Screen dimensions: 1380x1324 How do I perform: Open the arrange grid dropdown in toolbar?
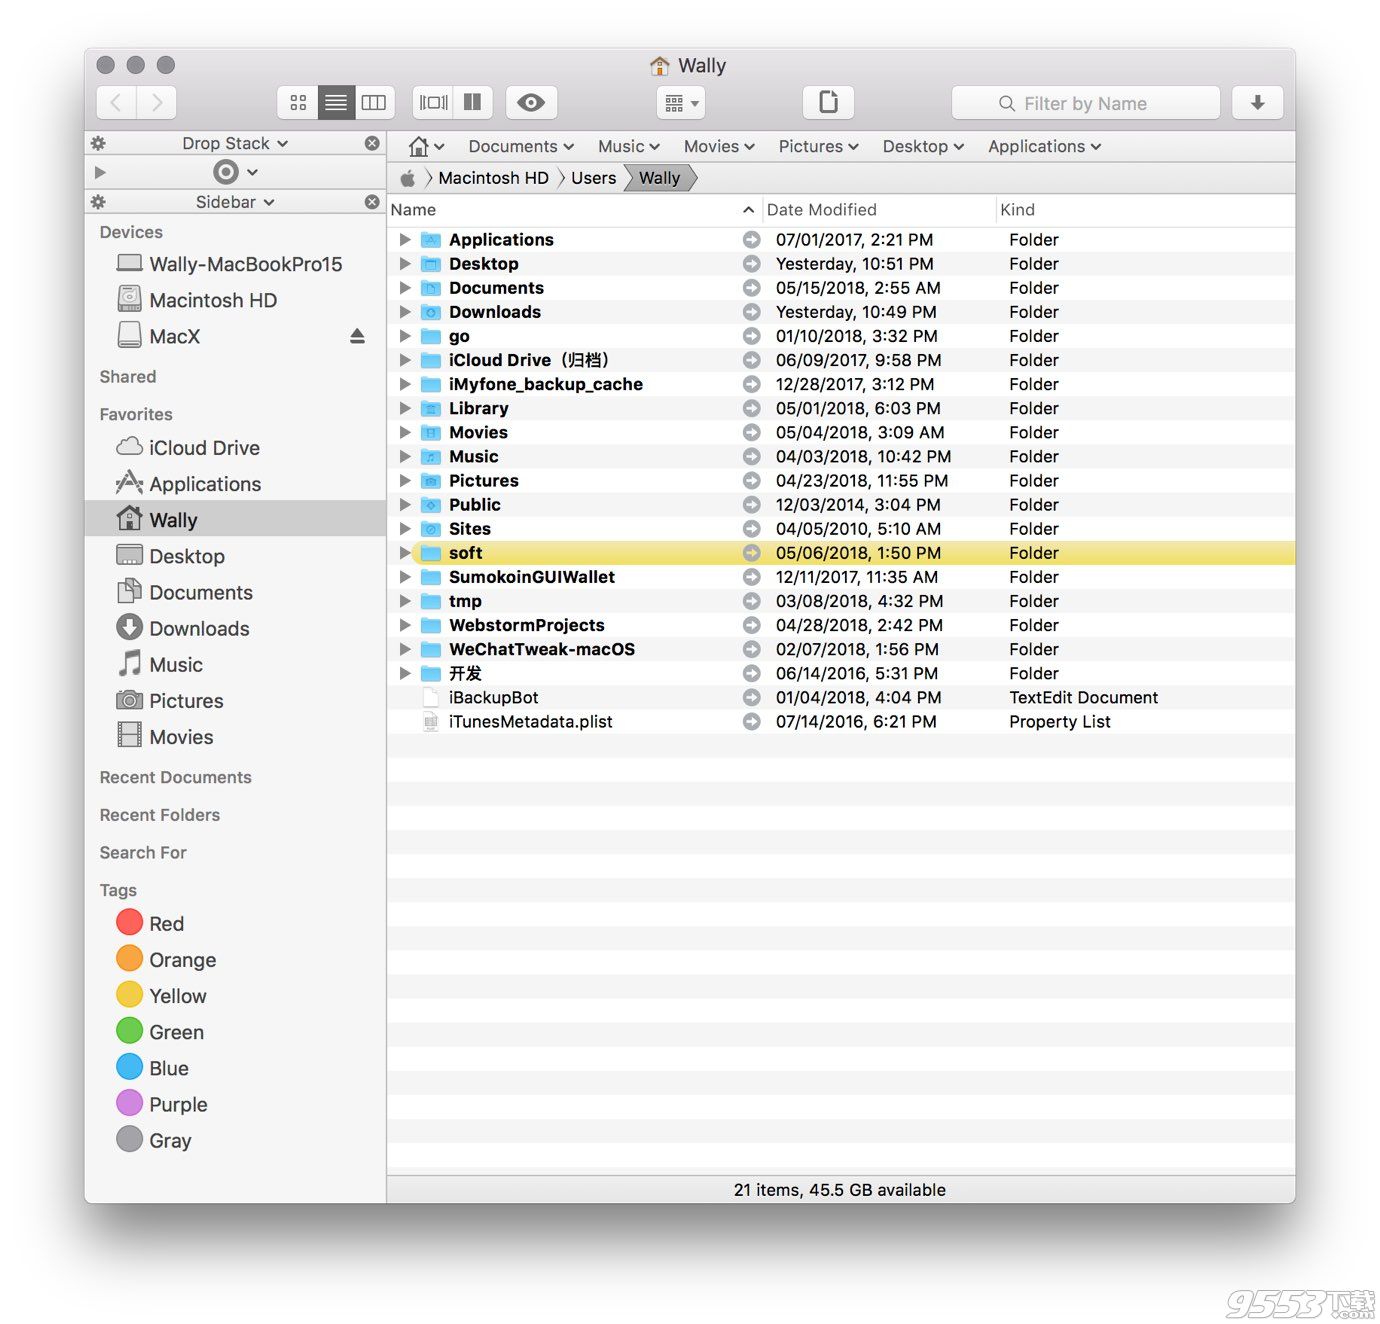681,103
